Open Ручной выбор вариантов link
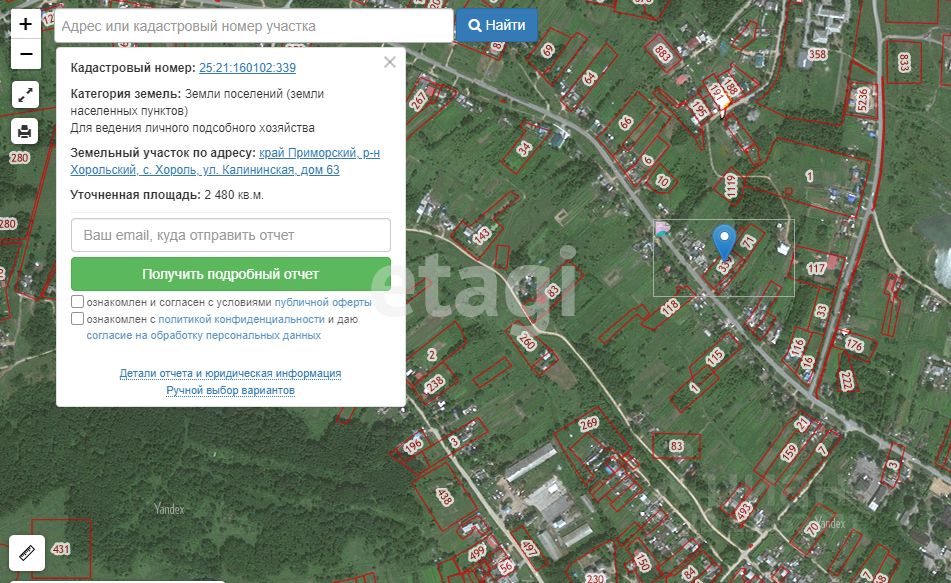The width and height of the screenshot is (951, 583). click(230, 390)
